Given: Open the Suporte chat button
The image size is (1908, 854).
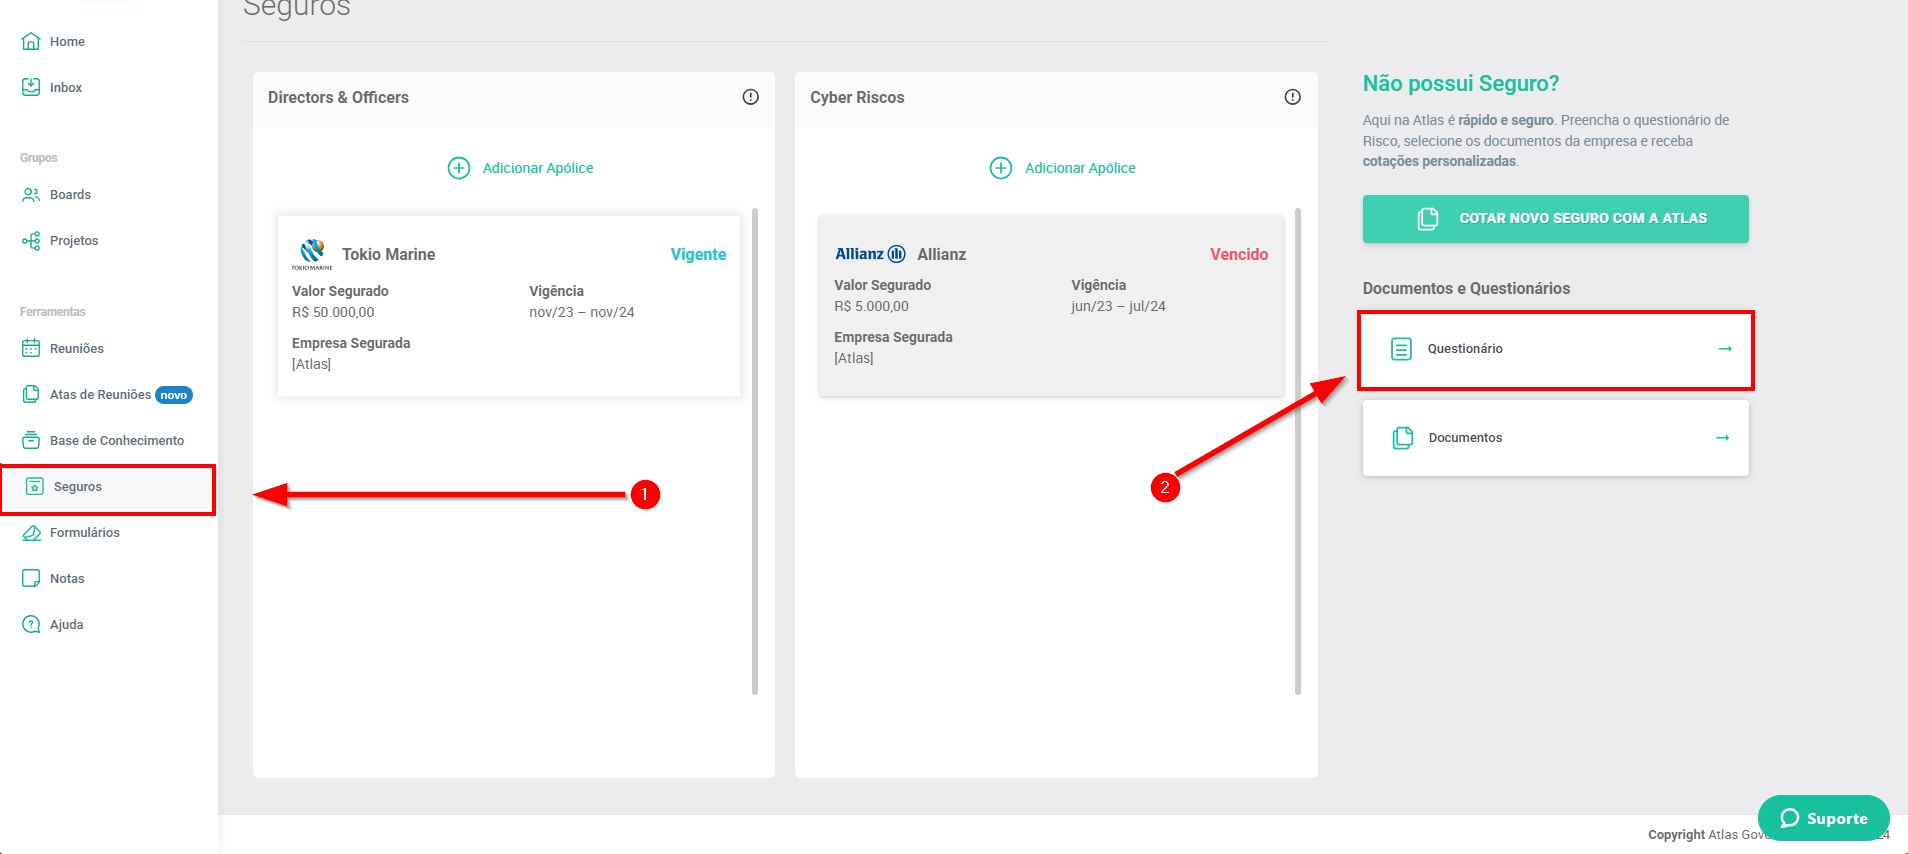Looking at the screenshot, I should [1823, 818].
